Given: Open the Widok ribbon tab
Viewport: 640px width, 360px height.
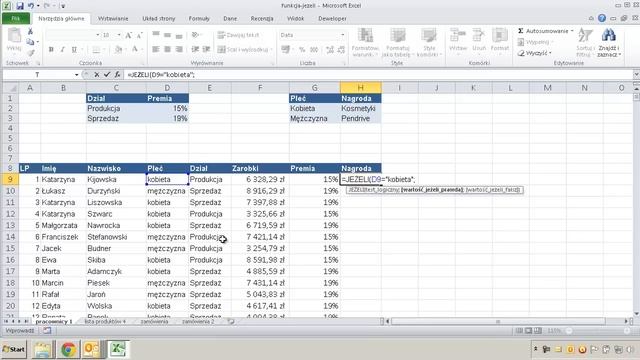Looking at the screenshot, I should [296, 19].
